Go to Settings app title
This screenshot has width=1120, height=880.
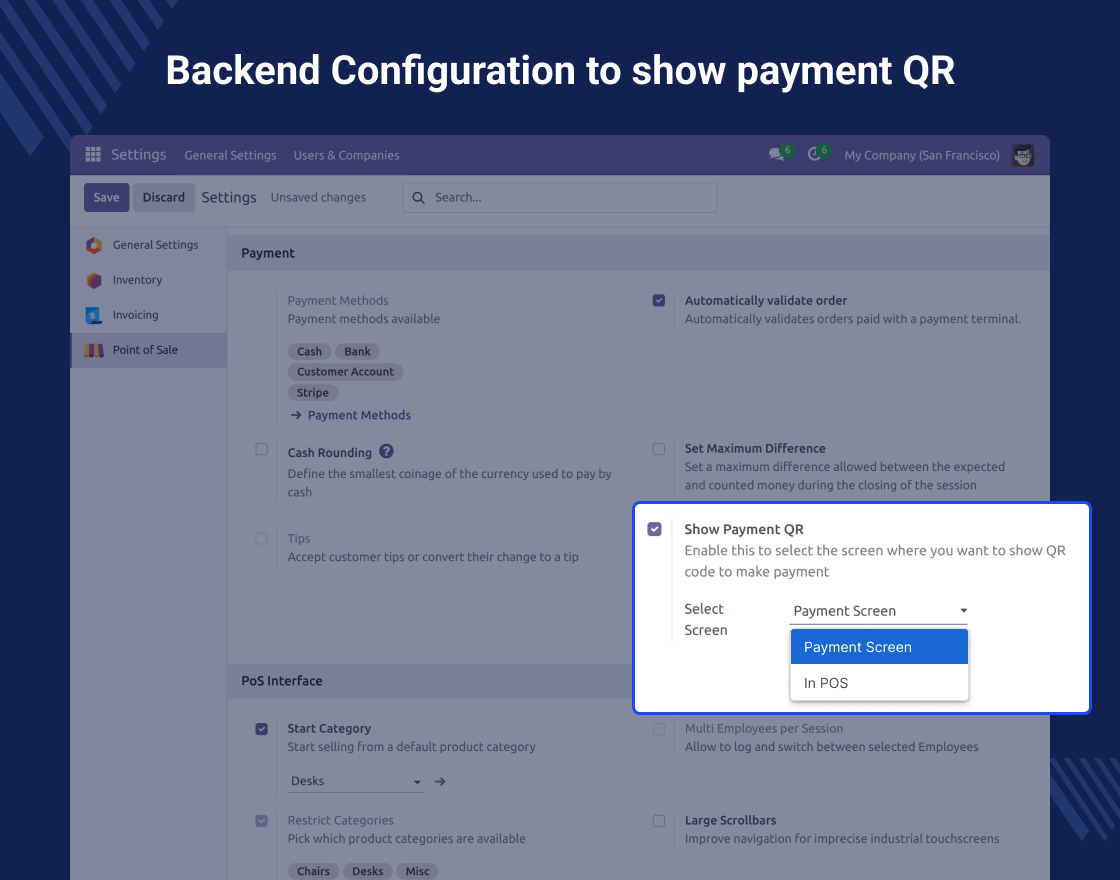pyautogui.click(x=139, y=154)
